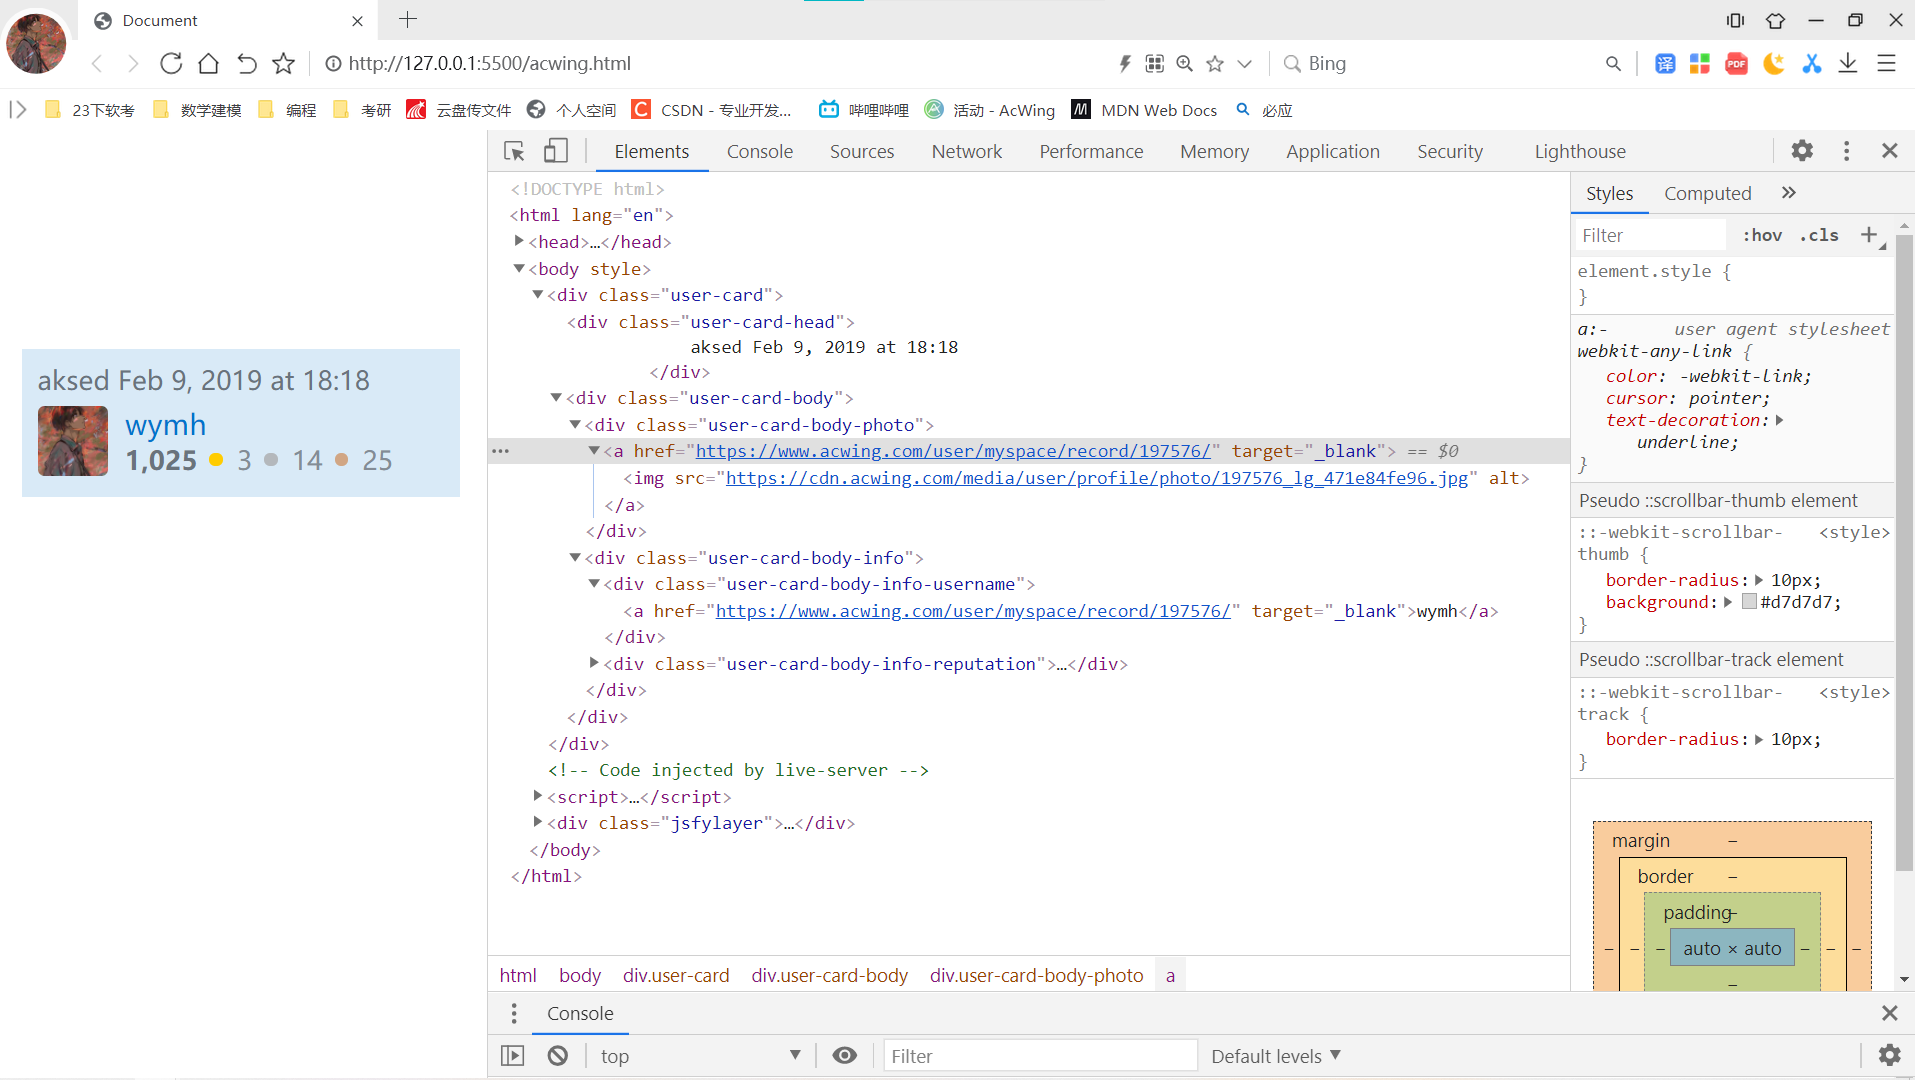Click the undo close tab icon
The height and width of the screenshot is (1080, 1915).
pos(246,64)
